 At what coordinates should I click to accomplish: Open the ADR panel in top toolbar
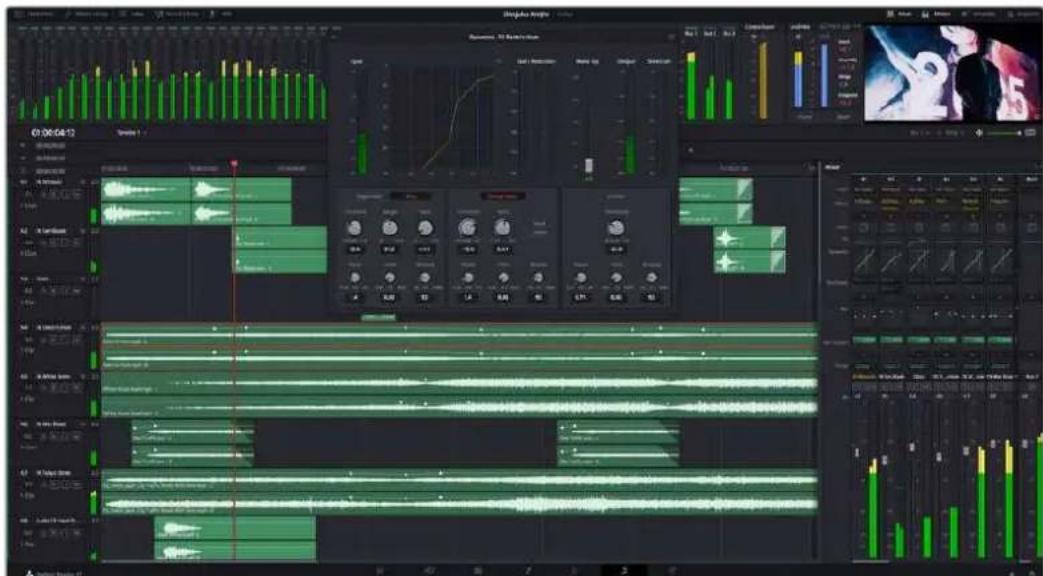tap(222, 13)
